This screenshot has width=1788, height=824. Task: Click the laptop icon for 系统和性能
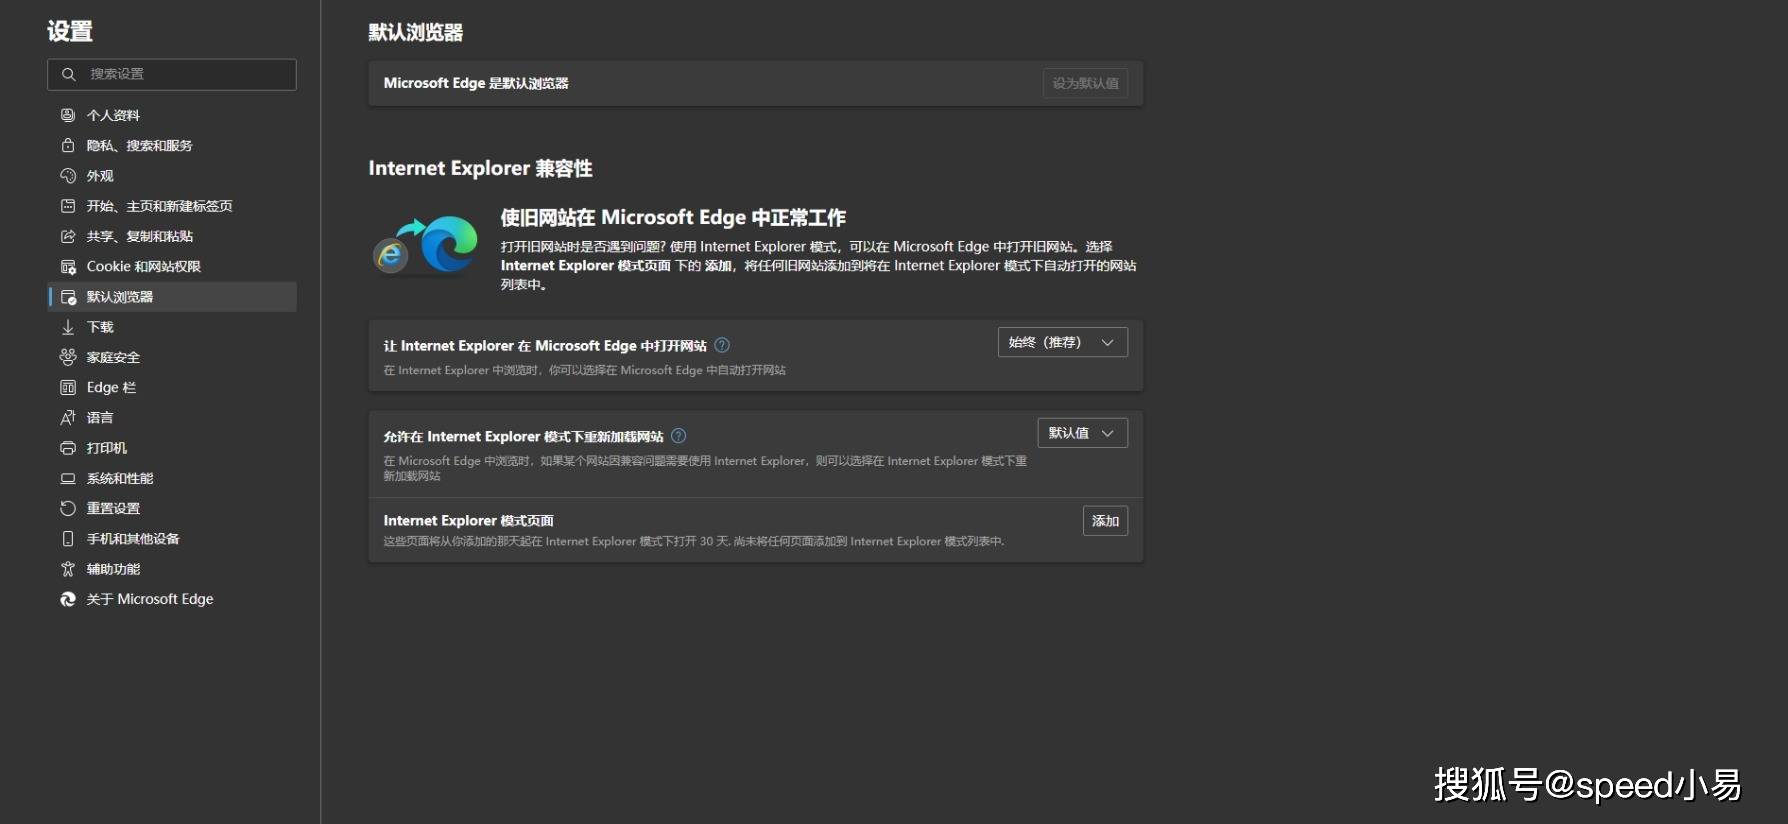[x=68, y=478]
